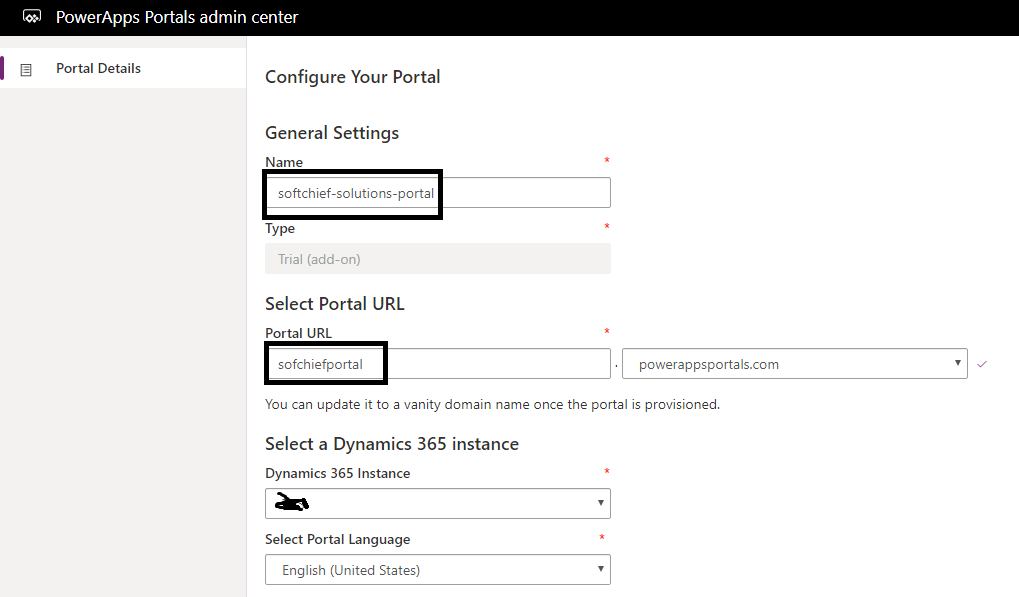This screenshot has width=1019, height=597.
Task: Click the vanity domain name help text
Action: click(x=492, y=405)
